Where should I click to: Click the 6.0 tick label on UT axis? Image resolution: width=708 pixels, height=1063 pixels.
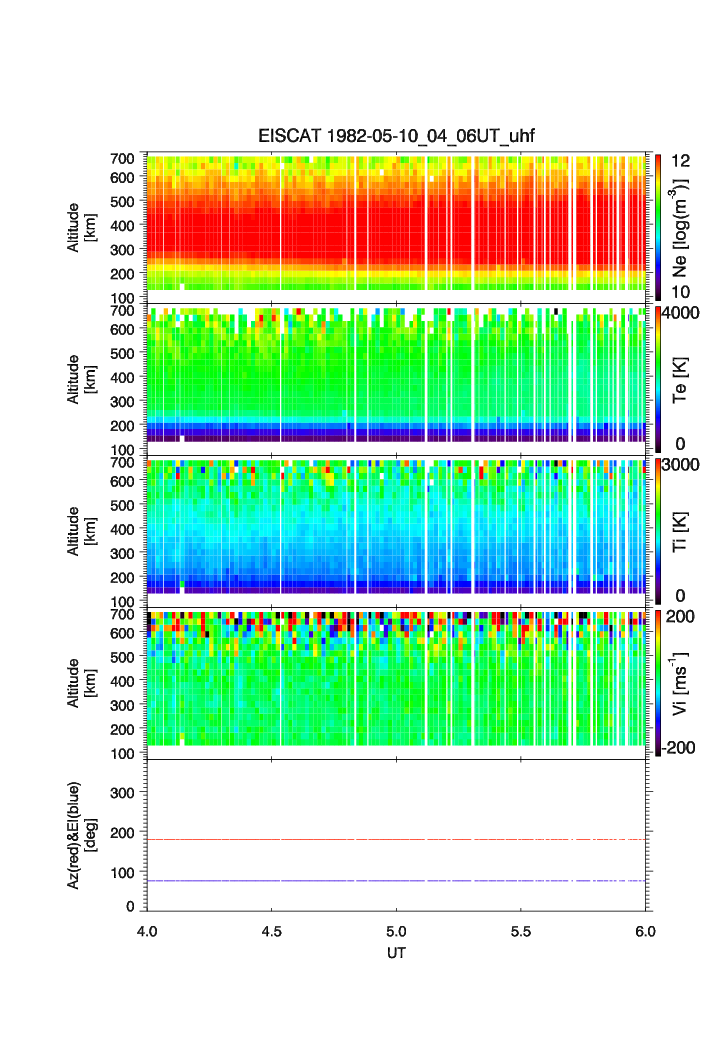(x=646, y=931)
